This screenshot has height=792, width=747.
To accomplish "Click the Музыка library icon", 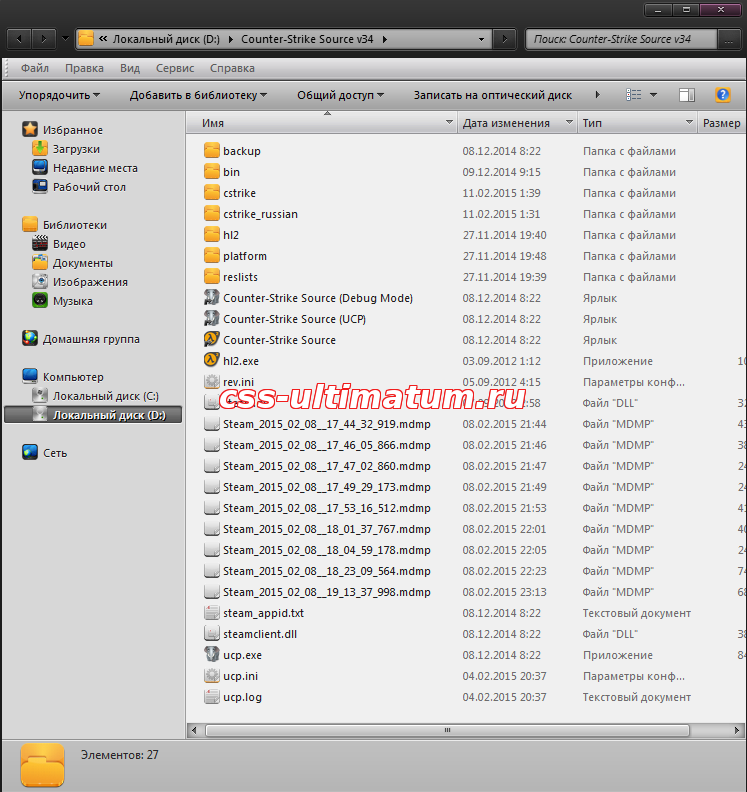I will (x=40, y=301).
